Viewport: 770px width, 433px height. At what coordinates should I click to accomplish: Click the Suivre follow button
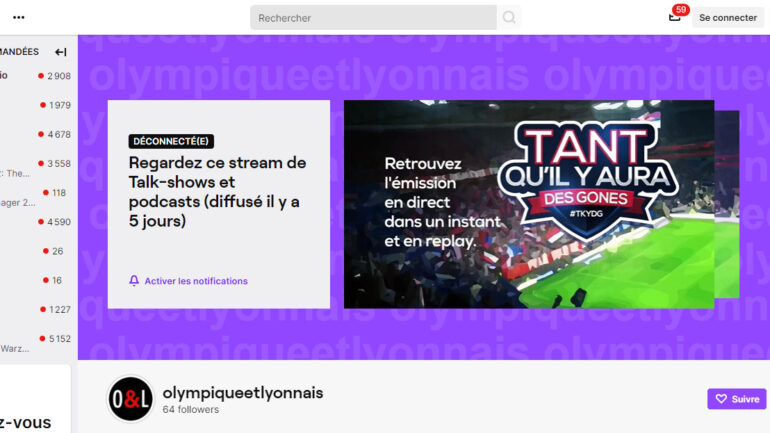tap(737, 399)
